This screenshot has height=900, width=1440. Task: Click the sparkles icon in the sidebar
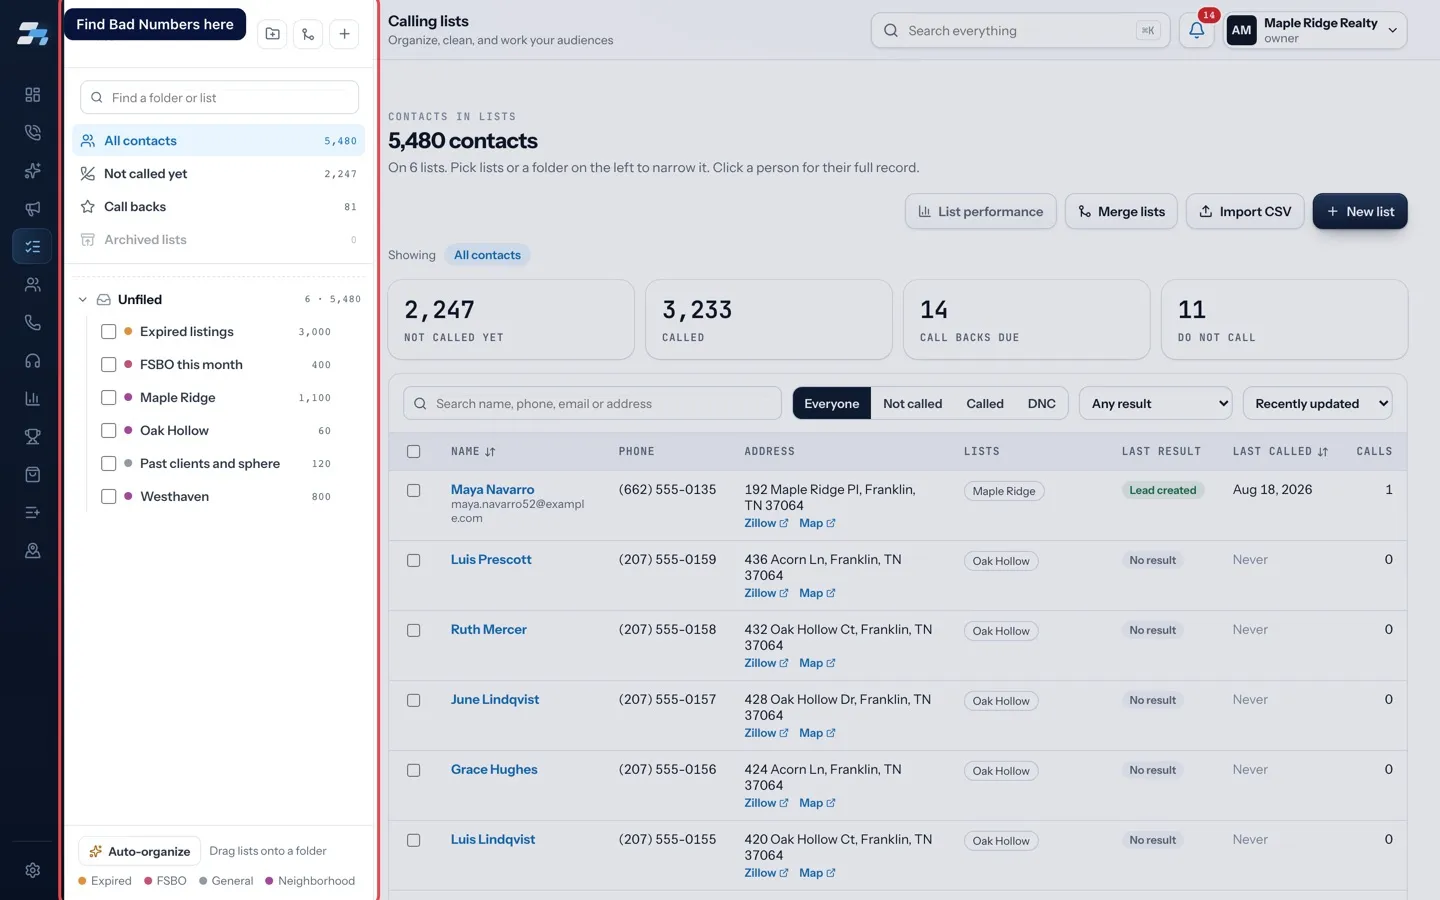[x=32, y=170]
